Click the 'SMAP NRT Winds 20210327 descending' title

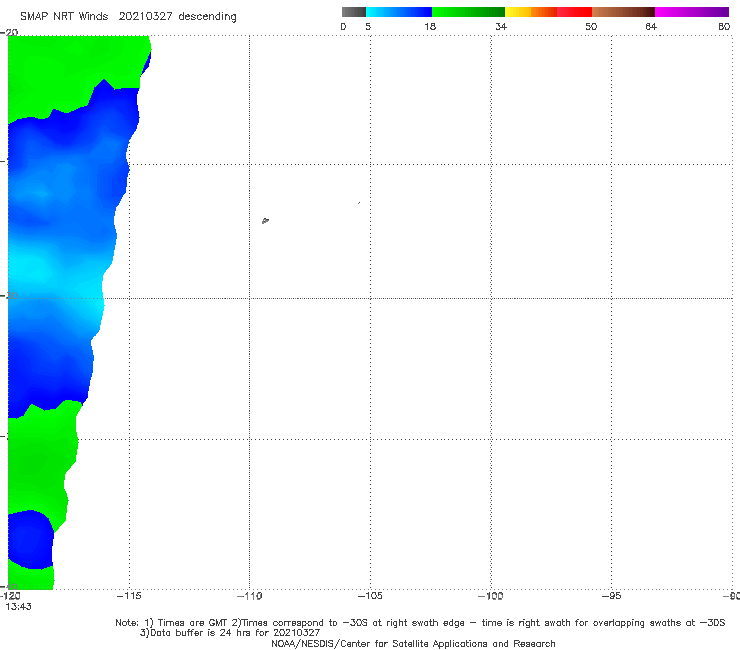[x=128, y=16]
